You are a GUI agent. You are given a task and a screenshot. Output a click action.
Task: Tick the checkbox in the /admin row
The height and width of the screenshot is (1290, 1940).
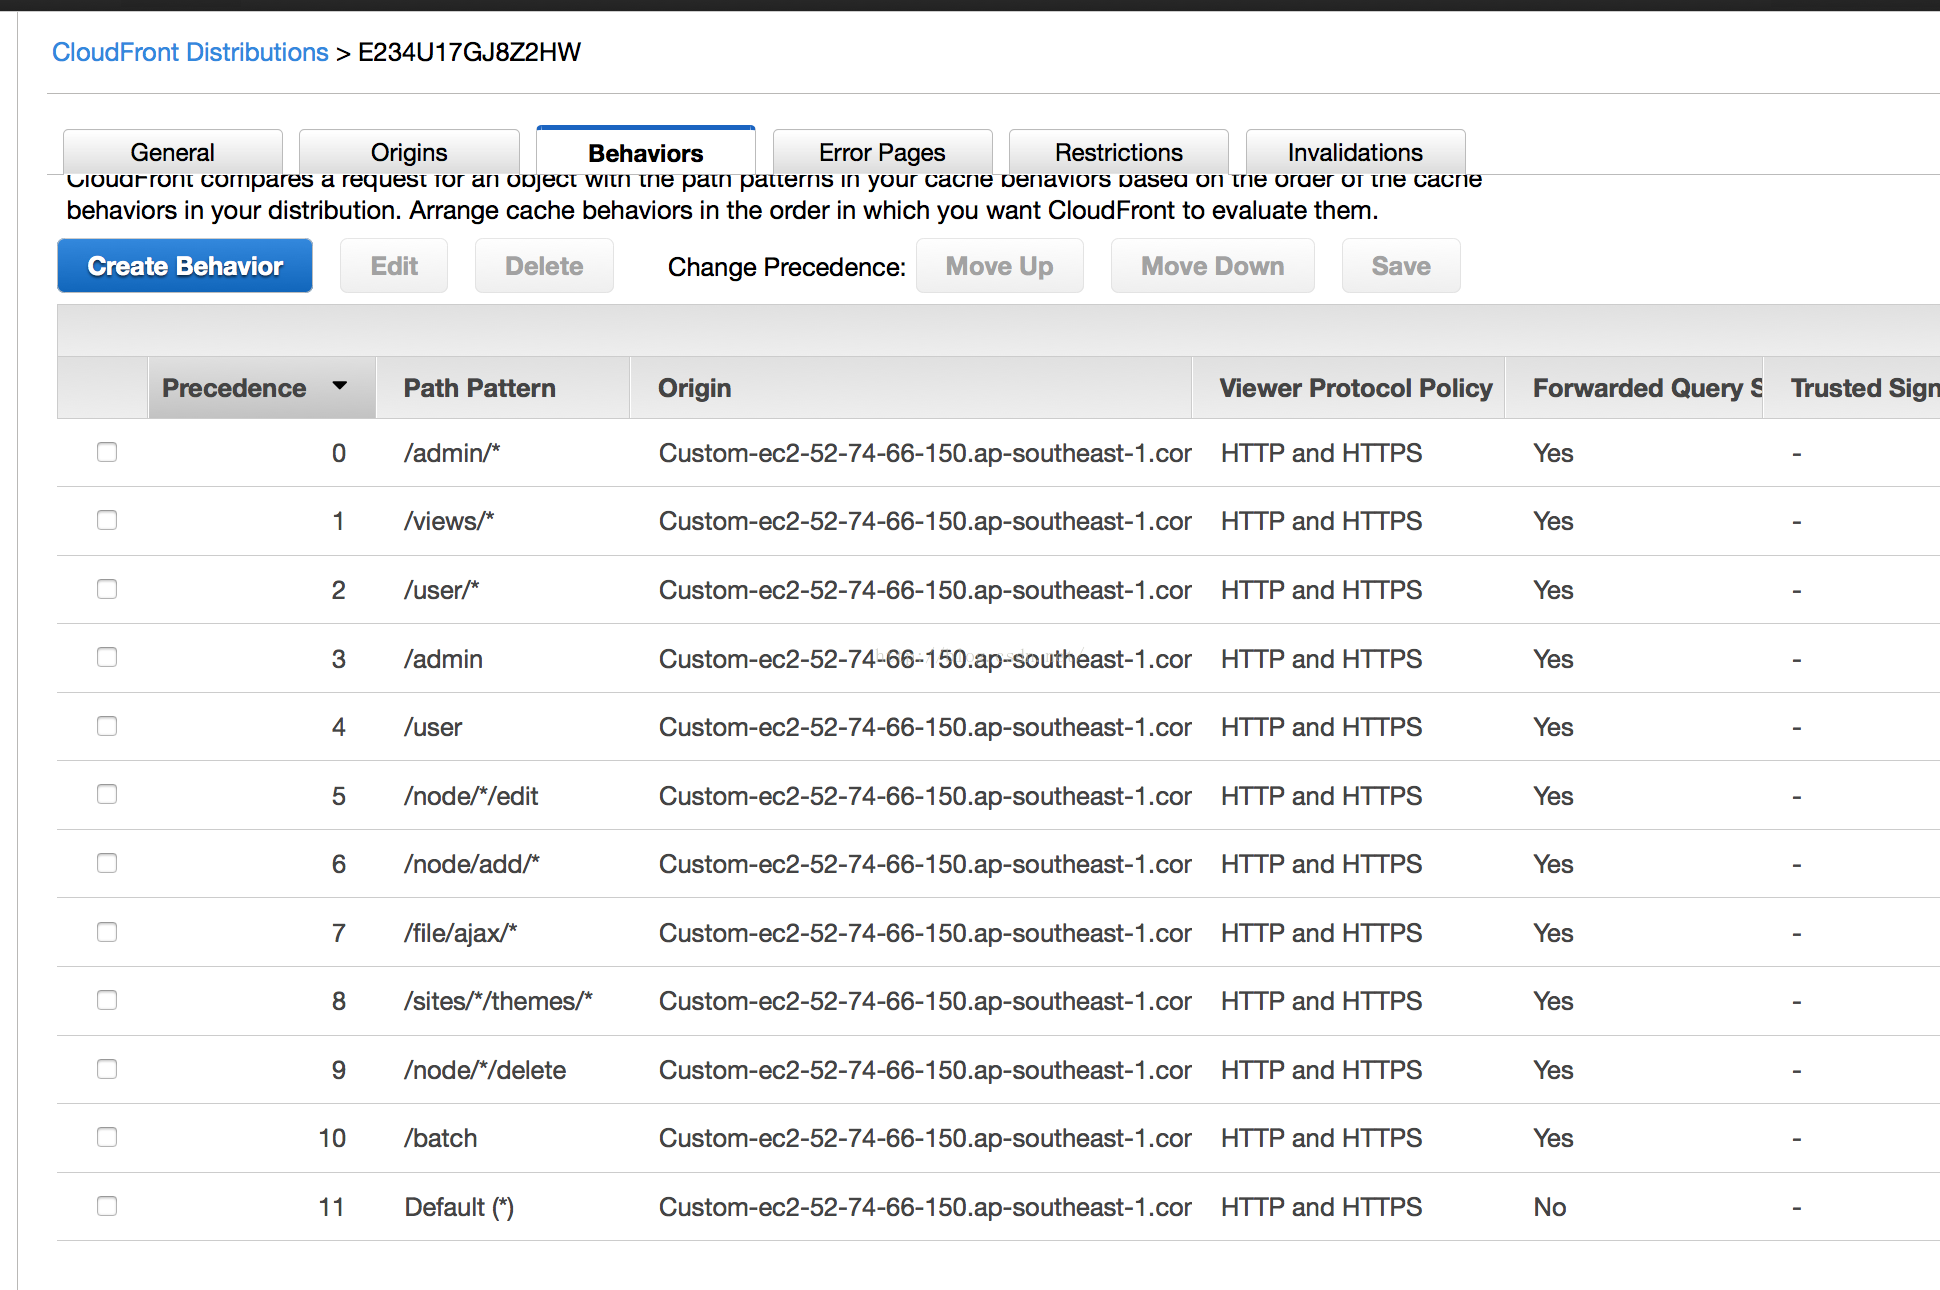click(x=107, y=657)
